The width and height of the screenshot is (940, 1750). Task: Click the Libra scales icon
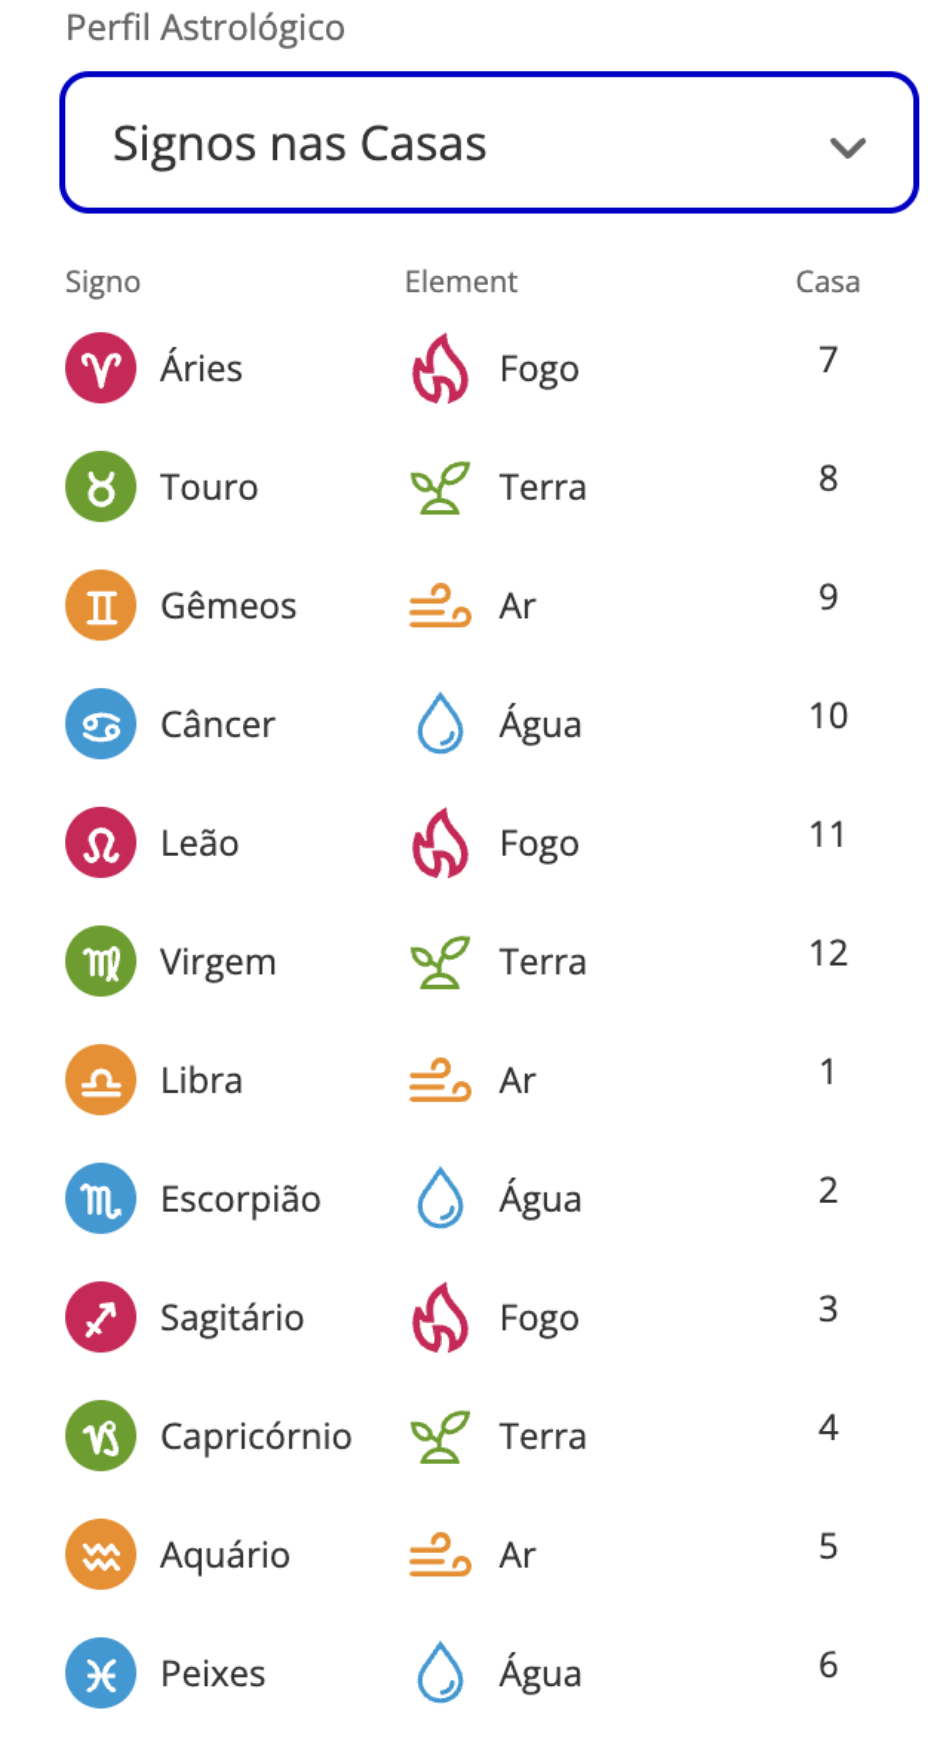point(101,1080)
